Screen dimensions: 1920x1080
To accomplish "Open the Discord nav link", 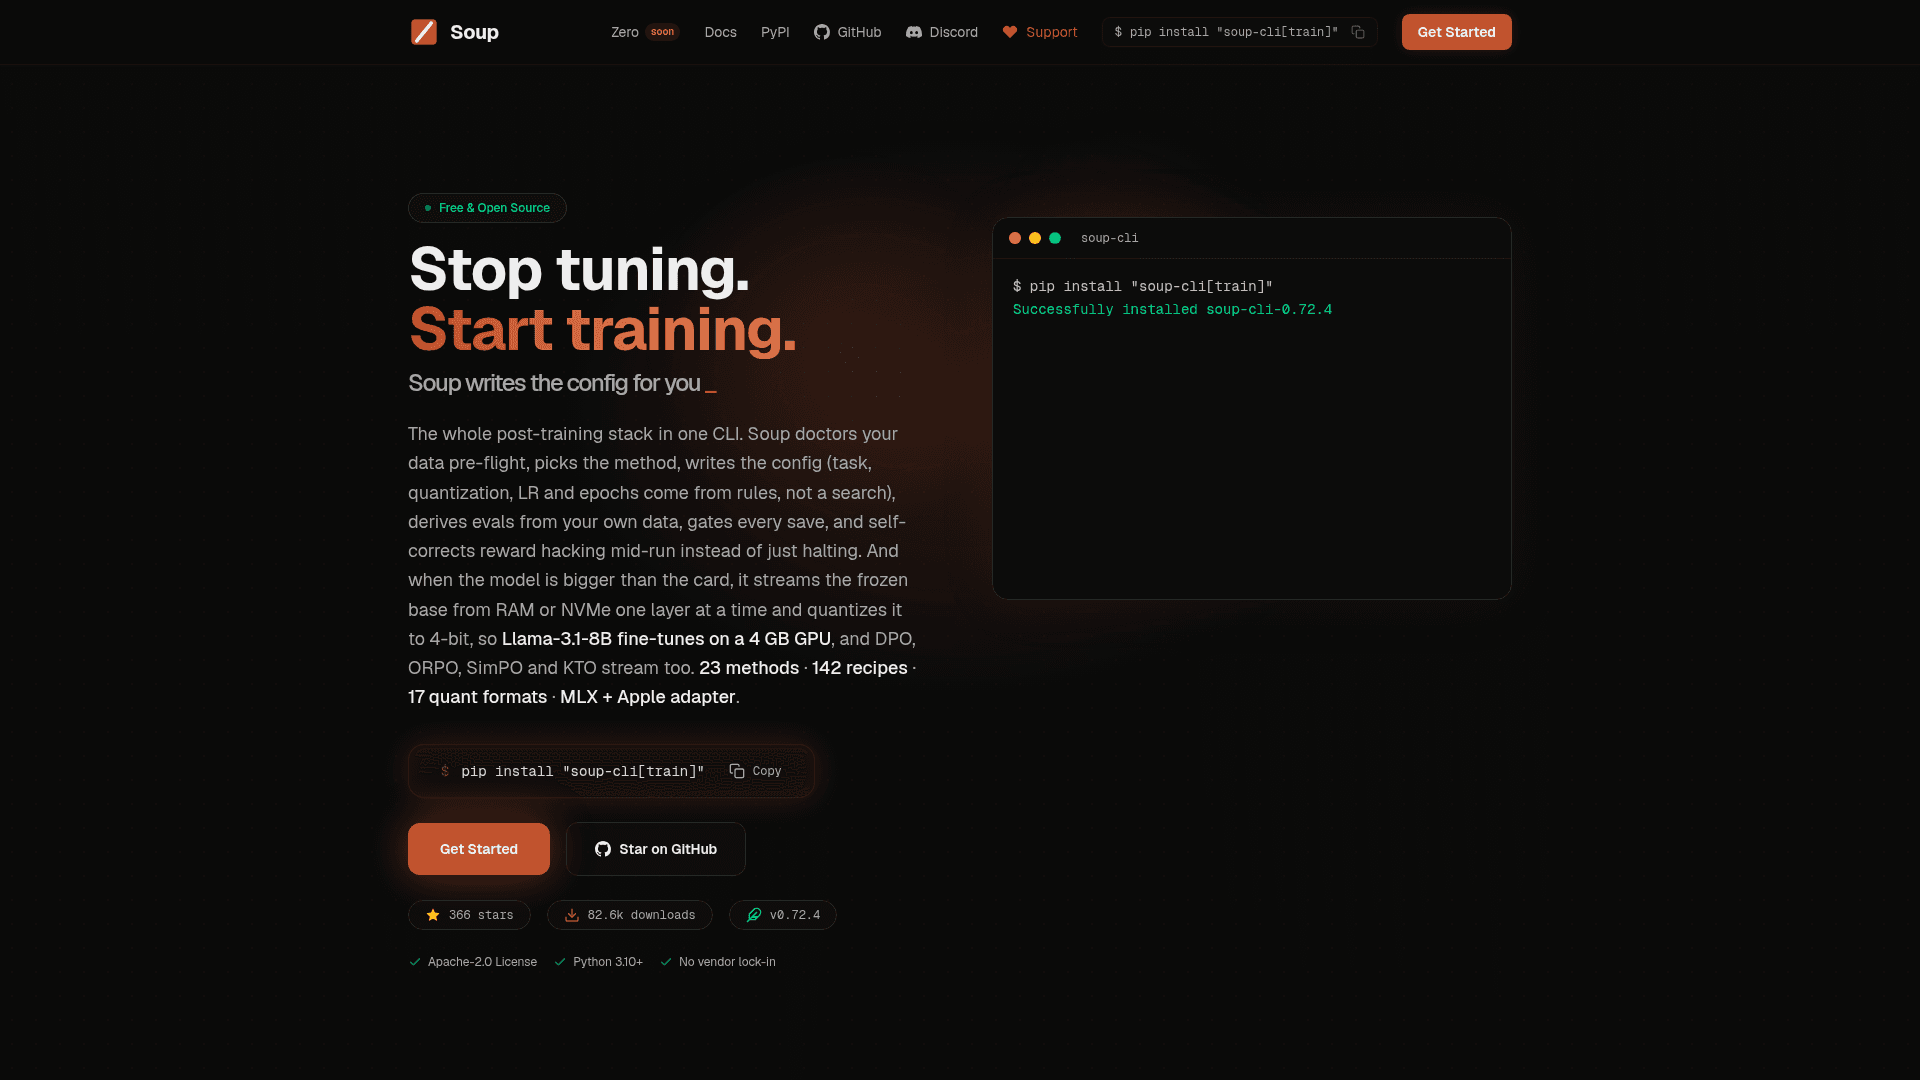I will coord(942,32).
